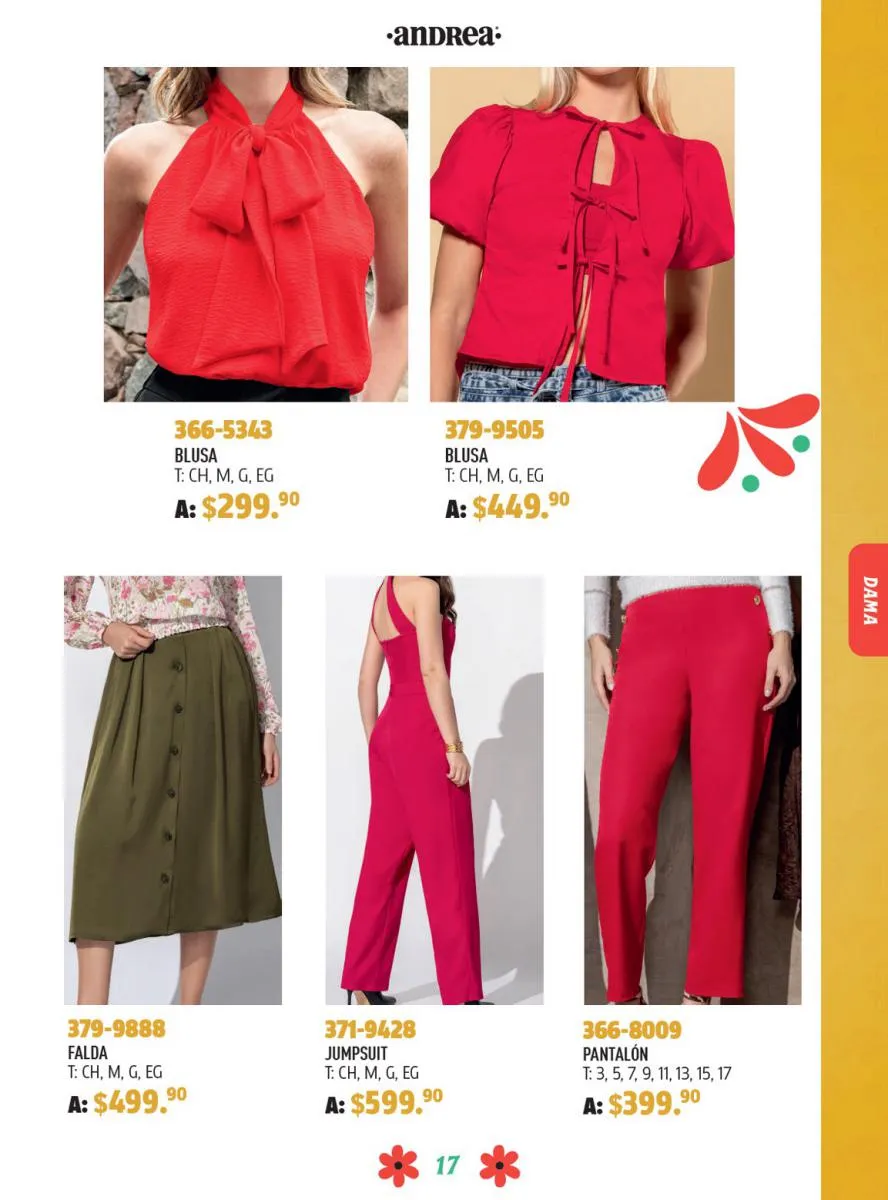Click the pantalón sizes list 3 to 17
888x1200 pixels.
[658, 1073]
